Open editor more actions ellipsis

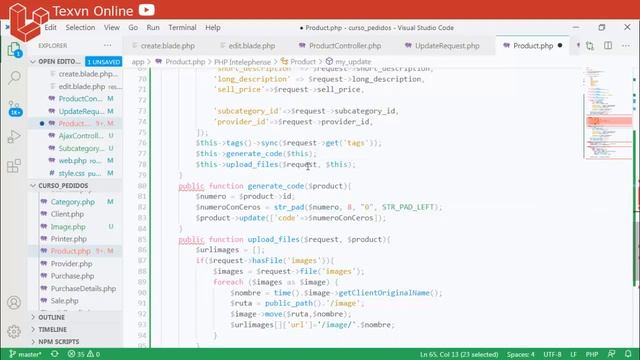[x=626, y=46]
